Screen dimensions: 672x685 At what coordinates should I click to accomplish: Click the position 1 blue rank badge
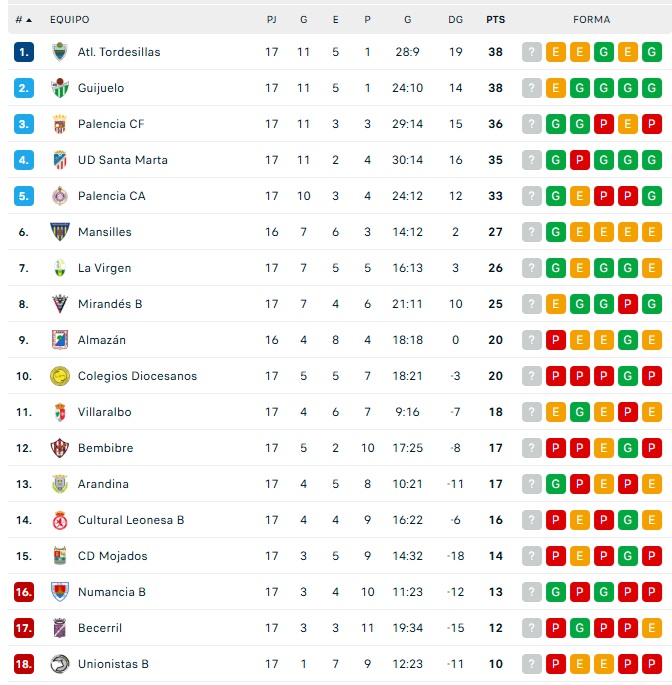pos(24,52)
